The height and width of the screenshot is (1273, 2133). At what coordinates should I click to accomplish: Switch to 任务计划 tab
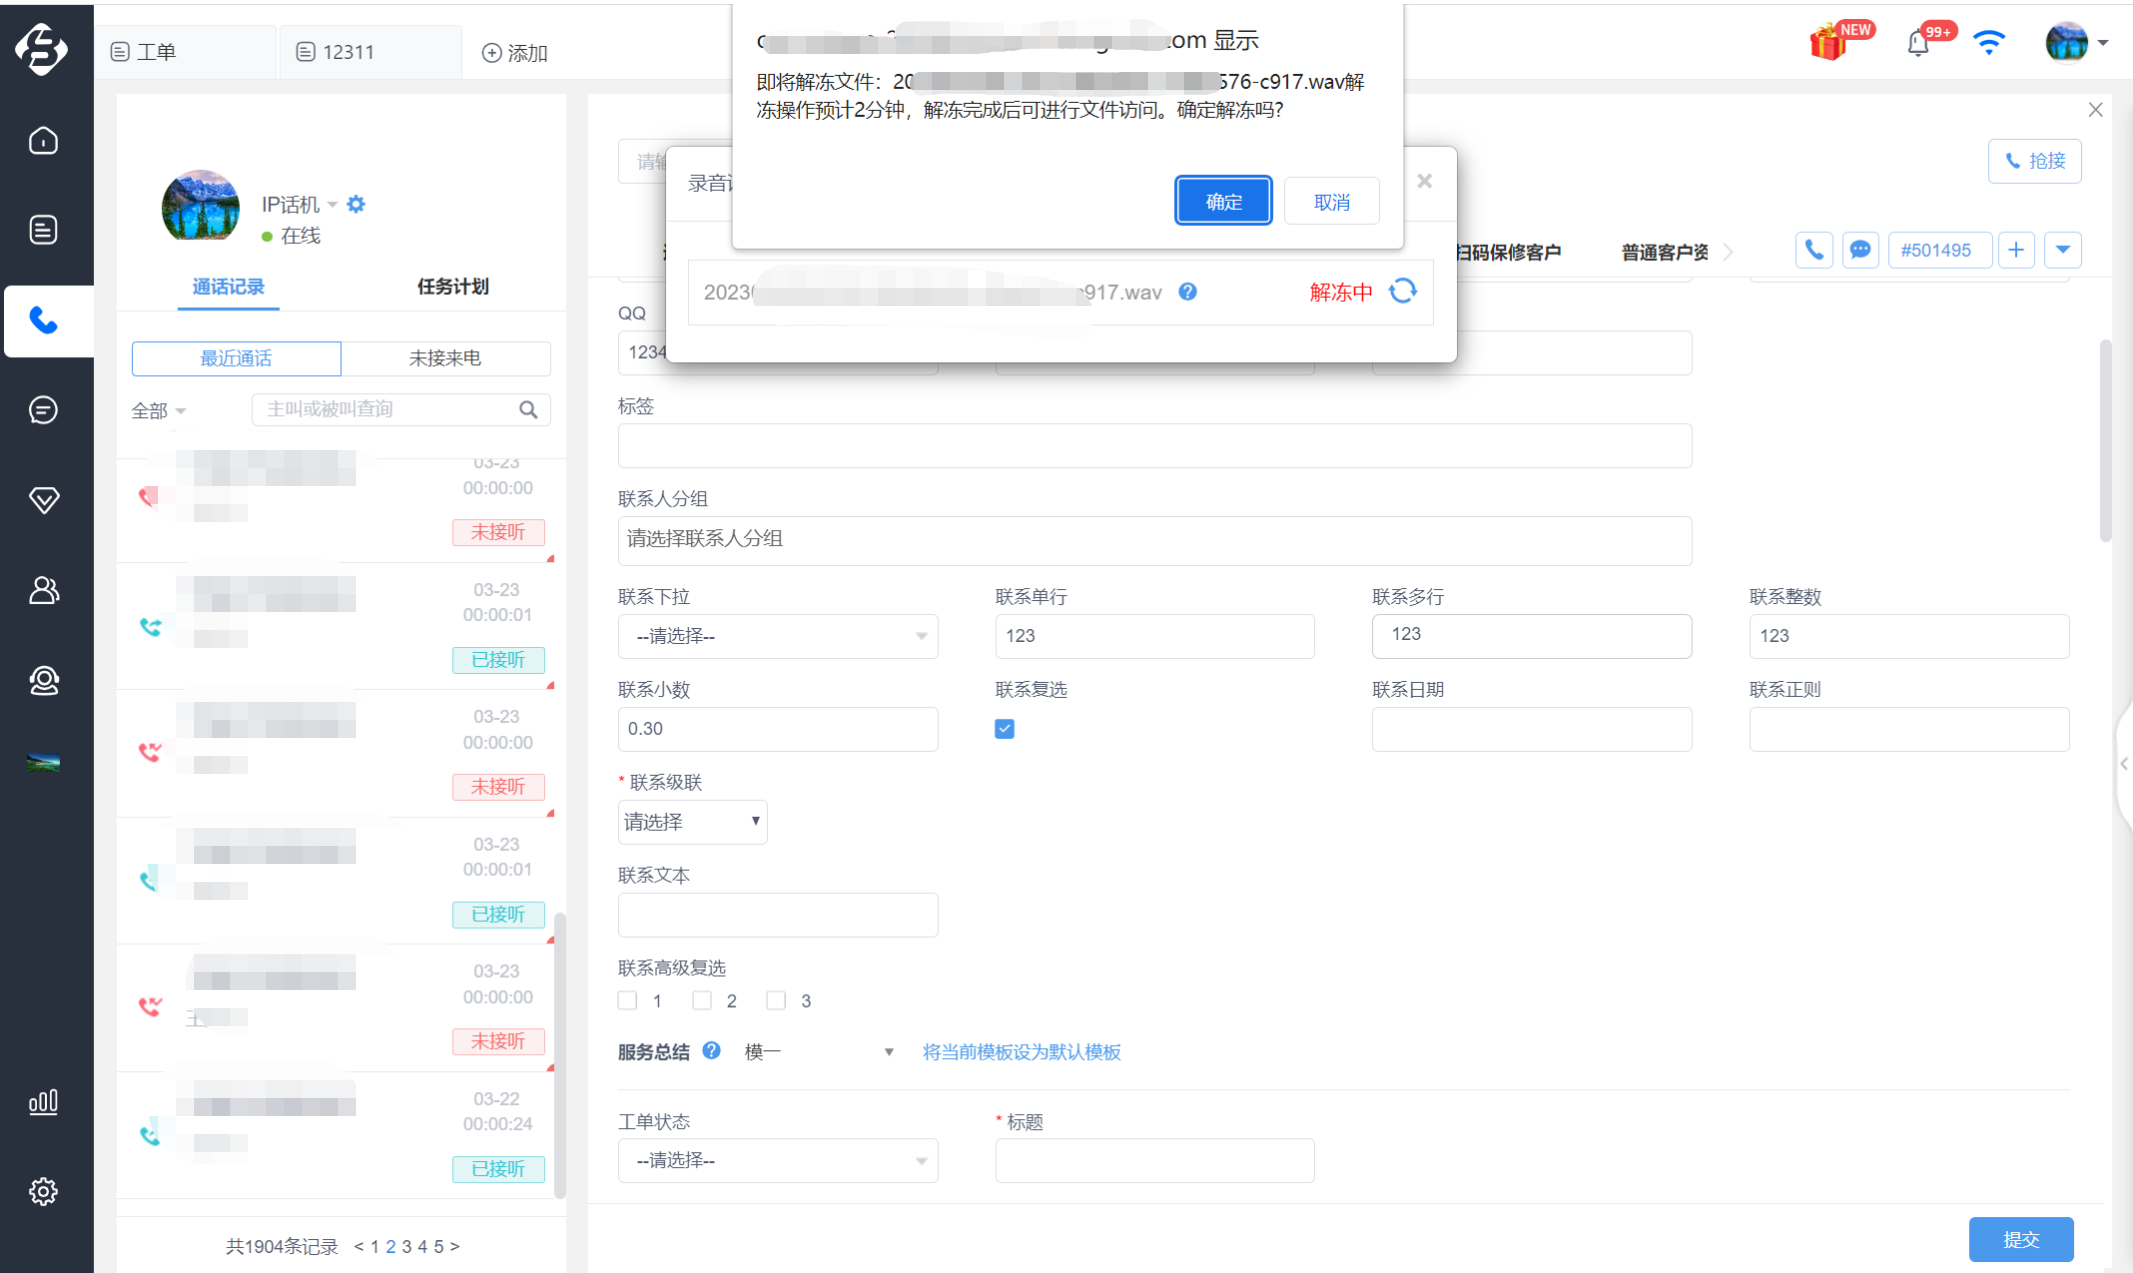coord(453,287)
